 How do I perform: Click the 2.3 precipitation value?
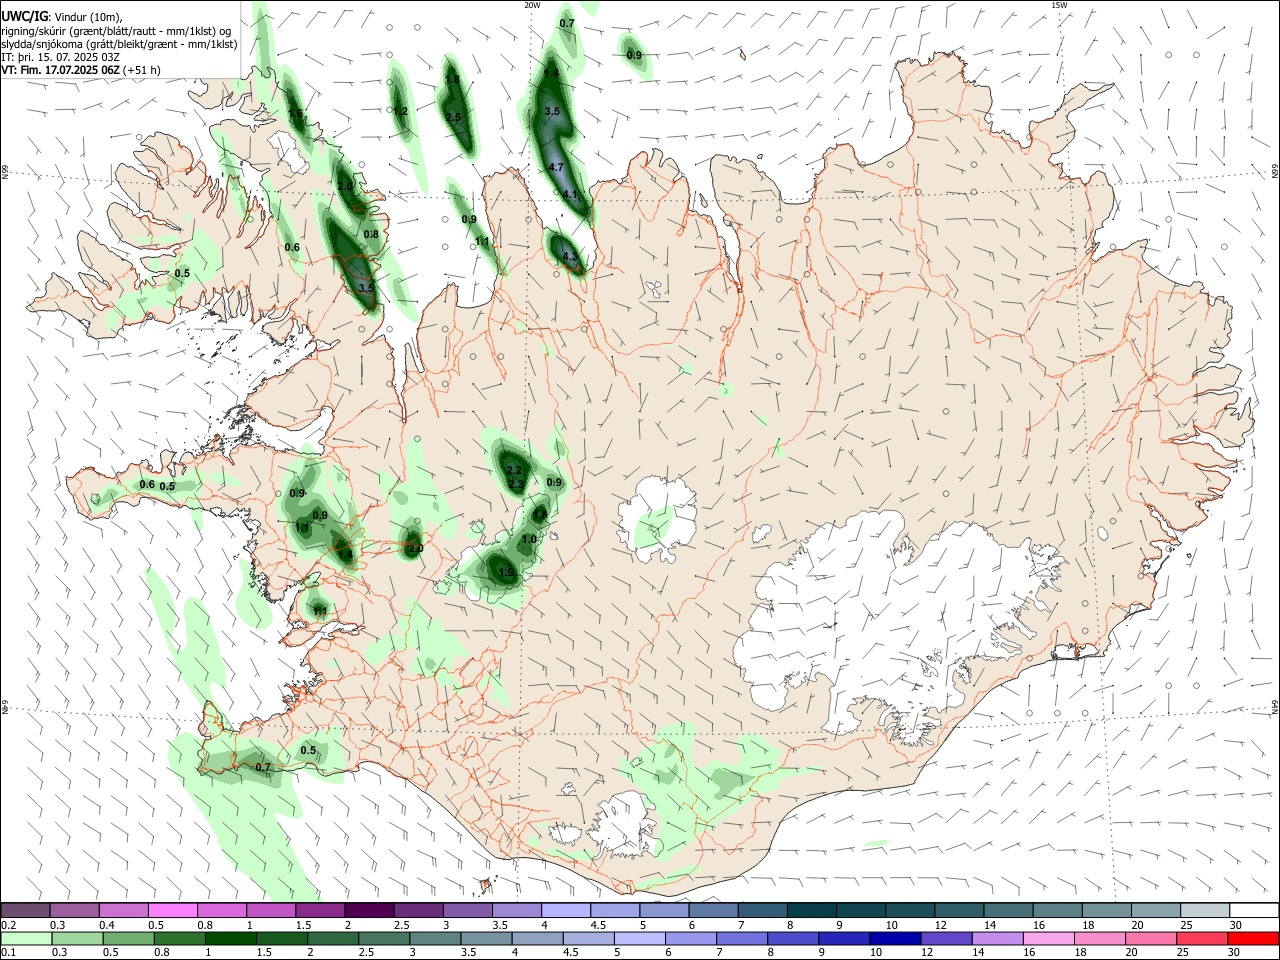516,484
